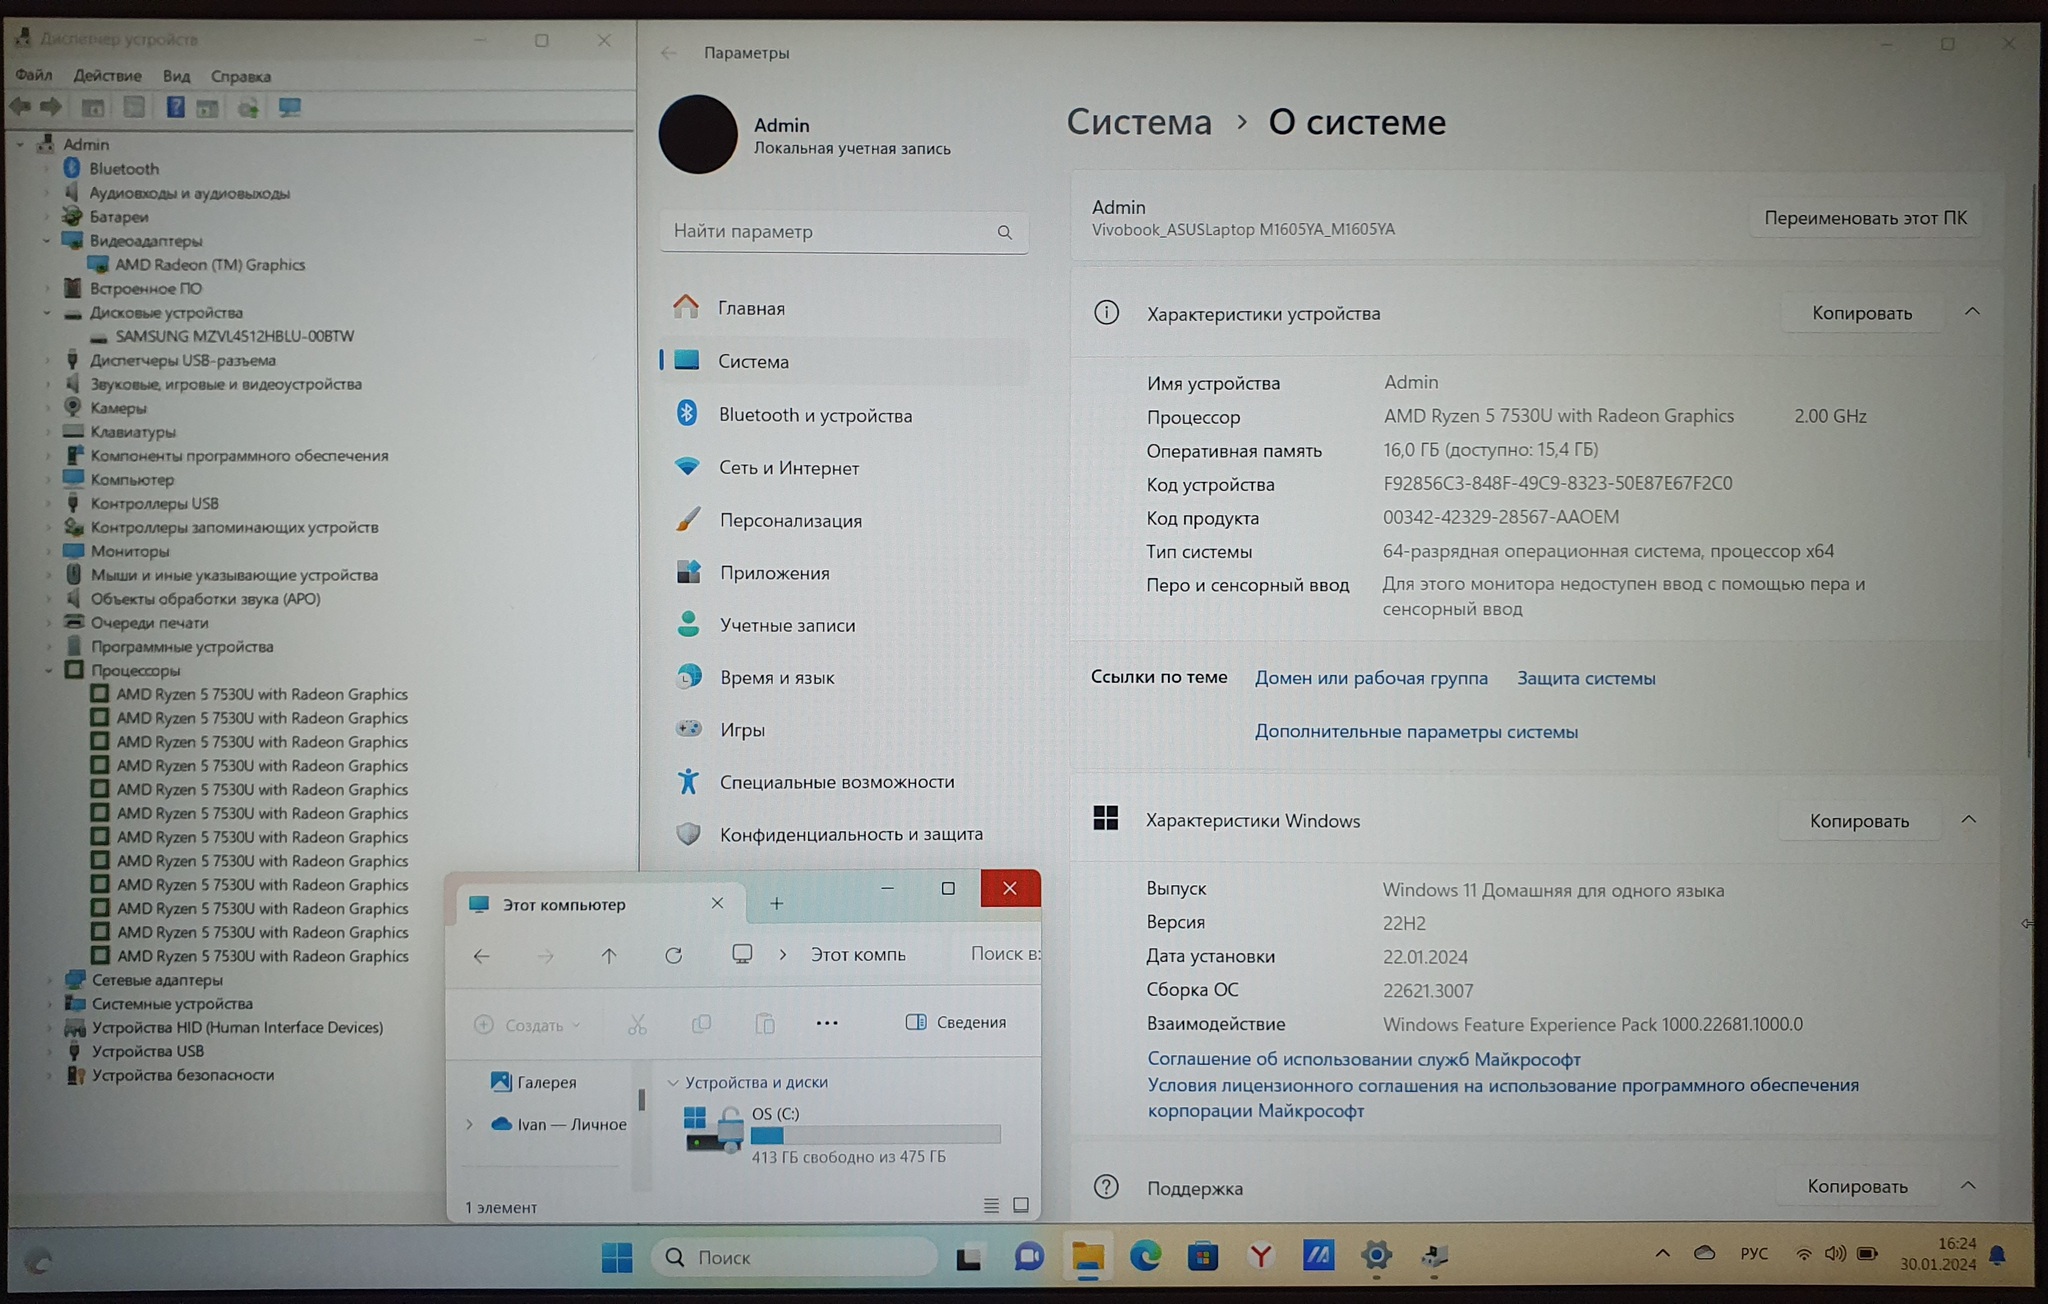The height and width of the screenshot is (1304, 2048).
Task: Select Персонализация in the Settings sidebar
Action: coord(790,520)
